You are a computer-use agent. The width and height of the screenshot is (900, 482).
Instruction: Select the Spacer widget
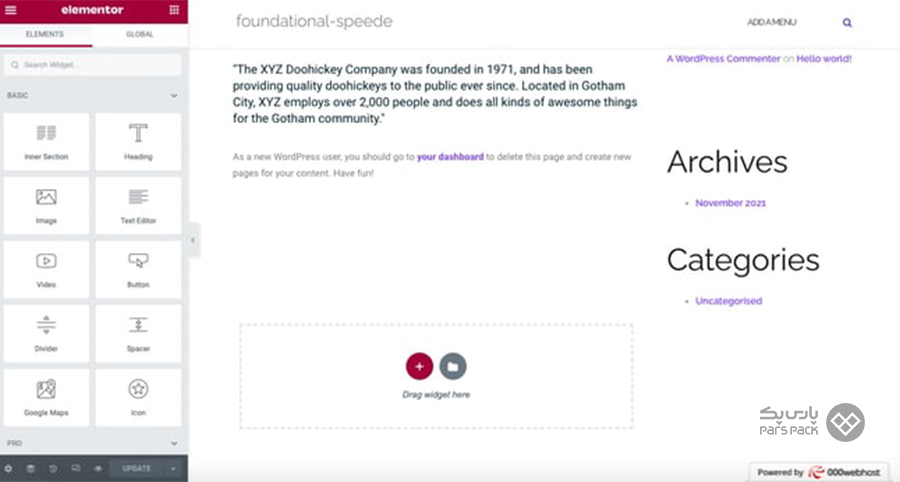[x=138, y=333]
